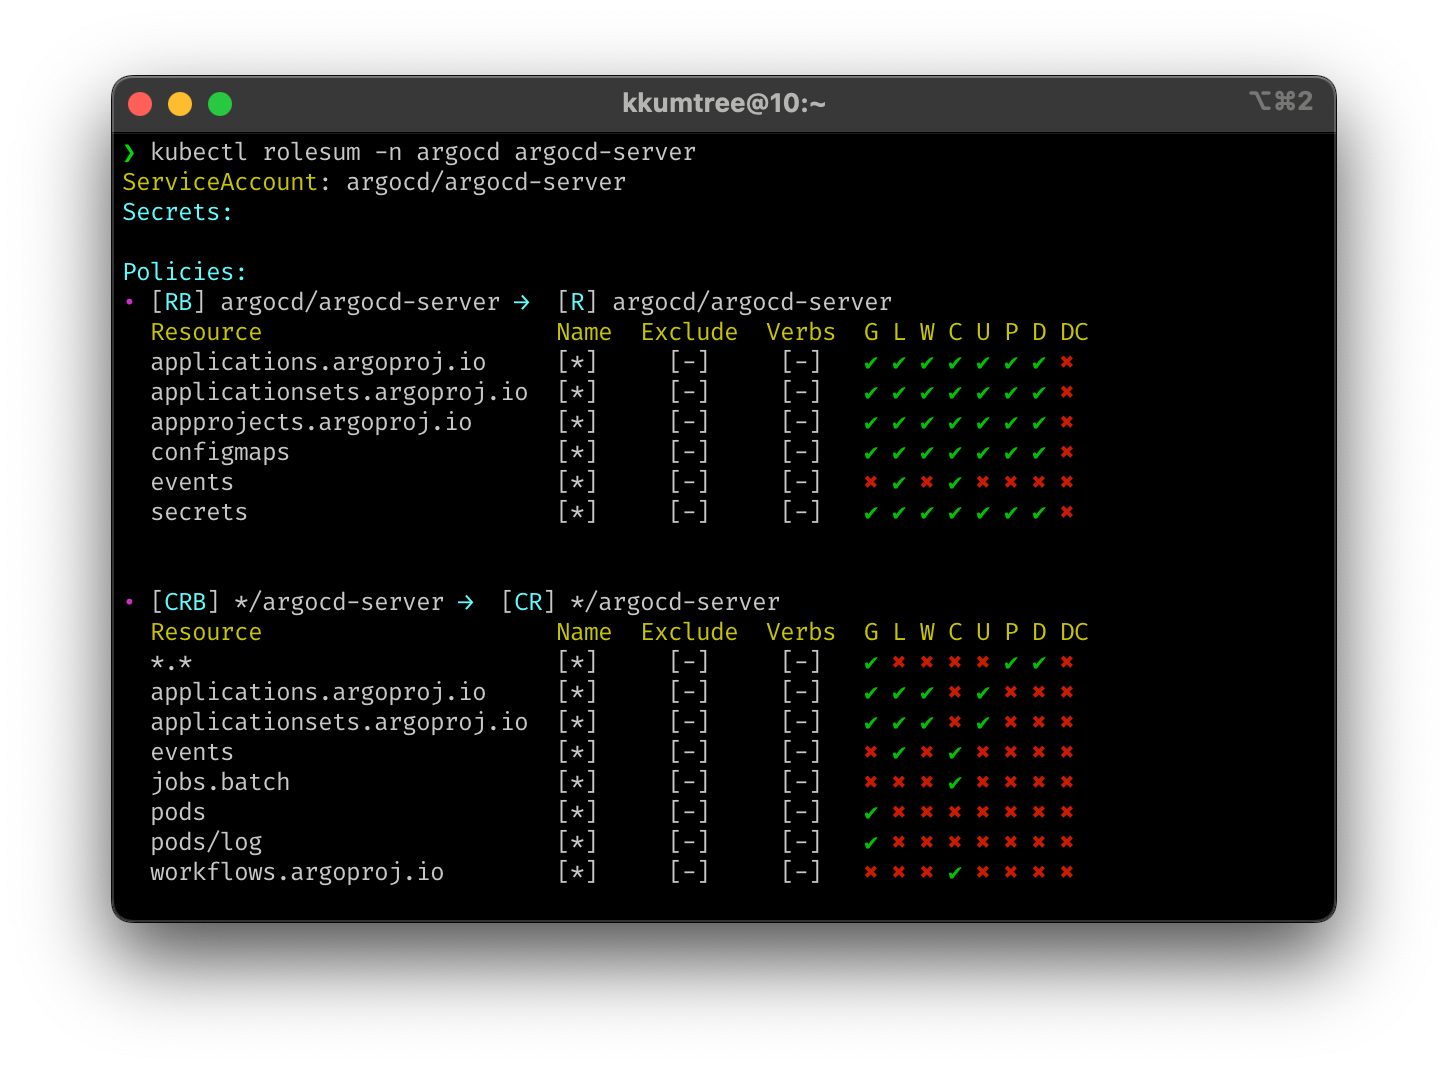The width and height of the screenshot is (1448, 1070).
Task: Click green G check on configmaps row
Action: click(x=871, y=452)
